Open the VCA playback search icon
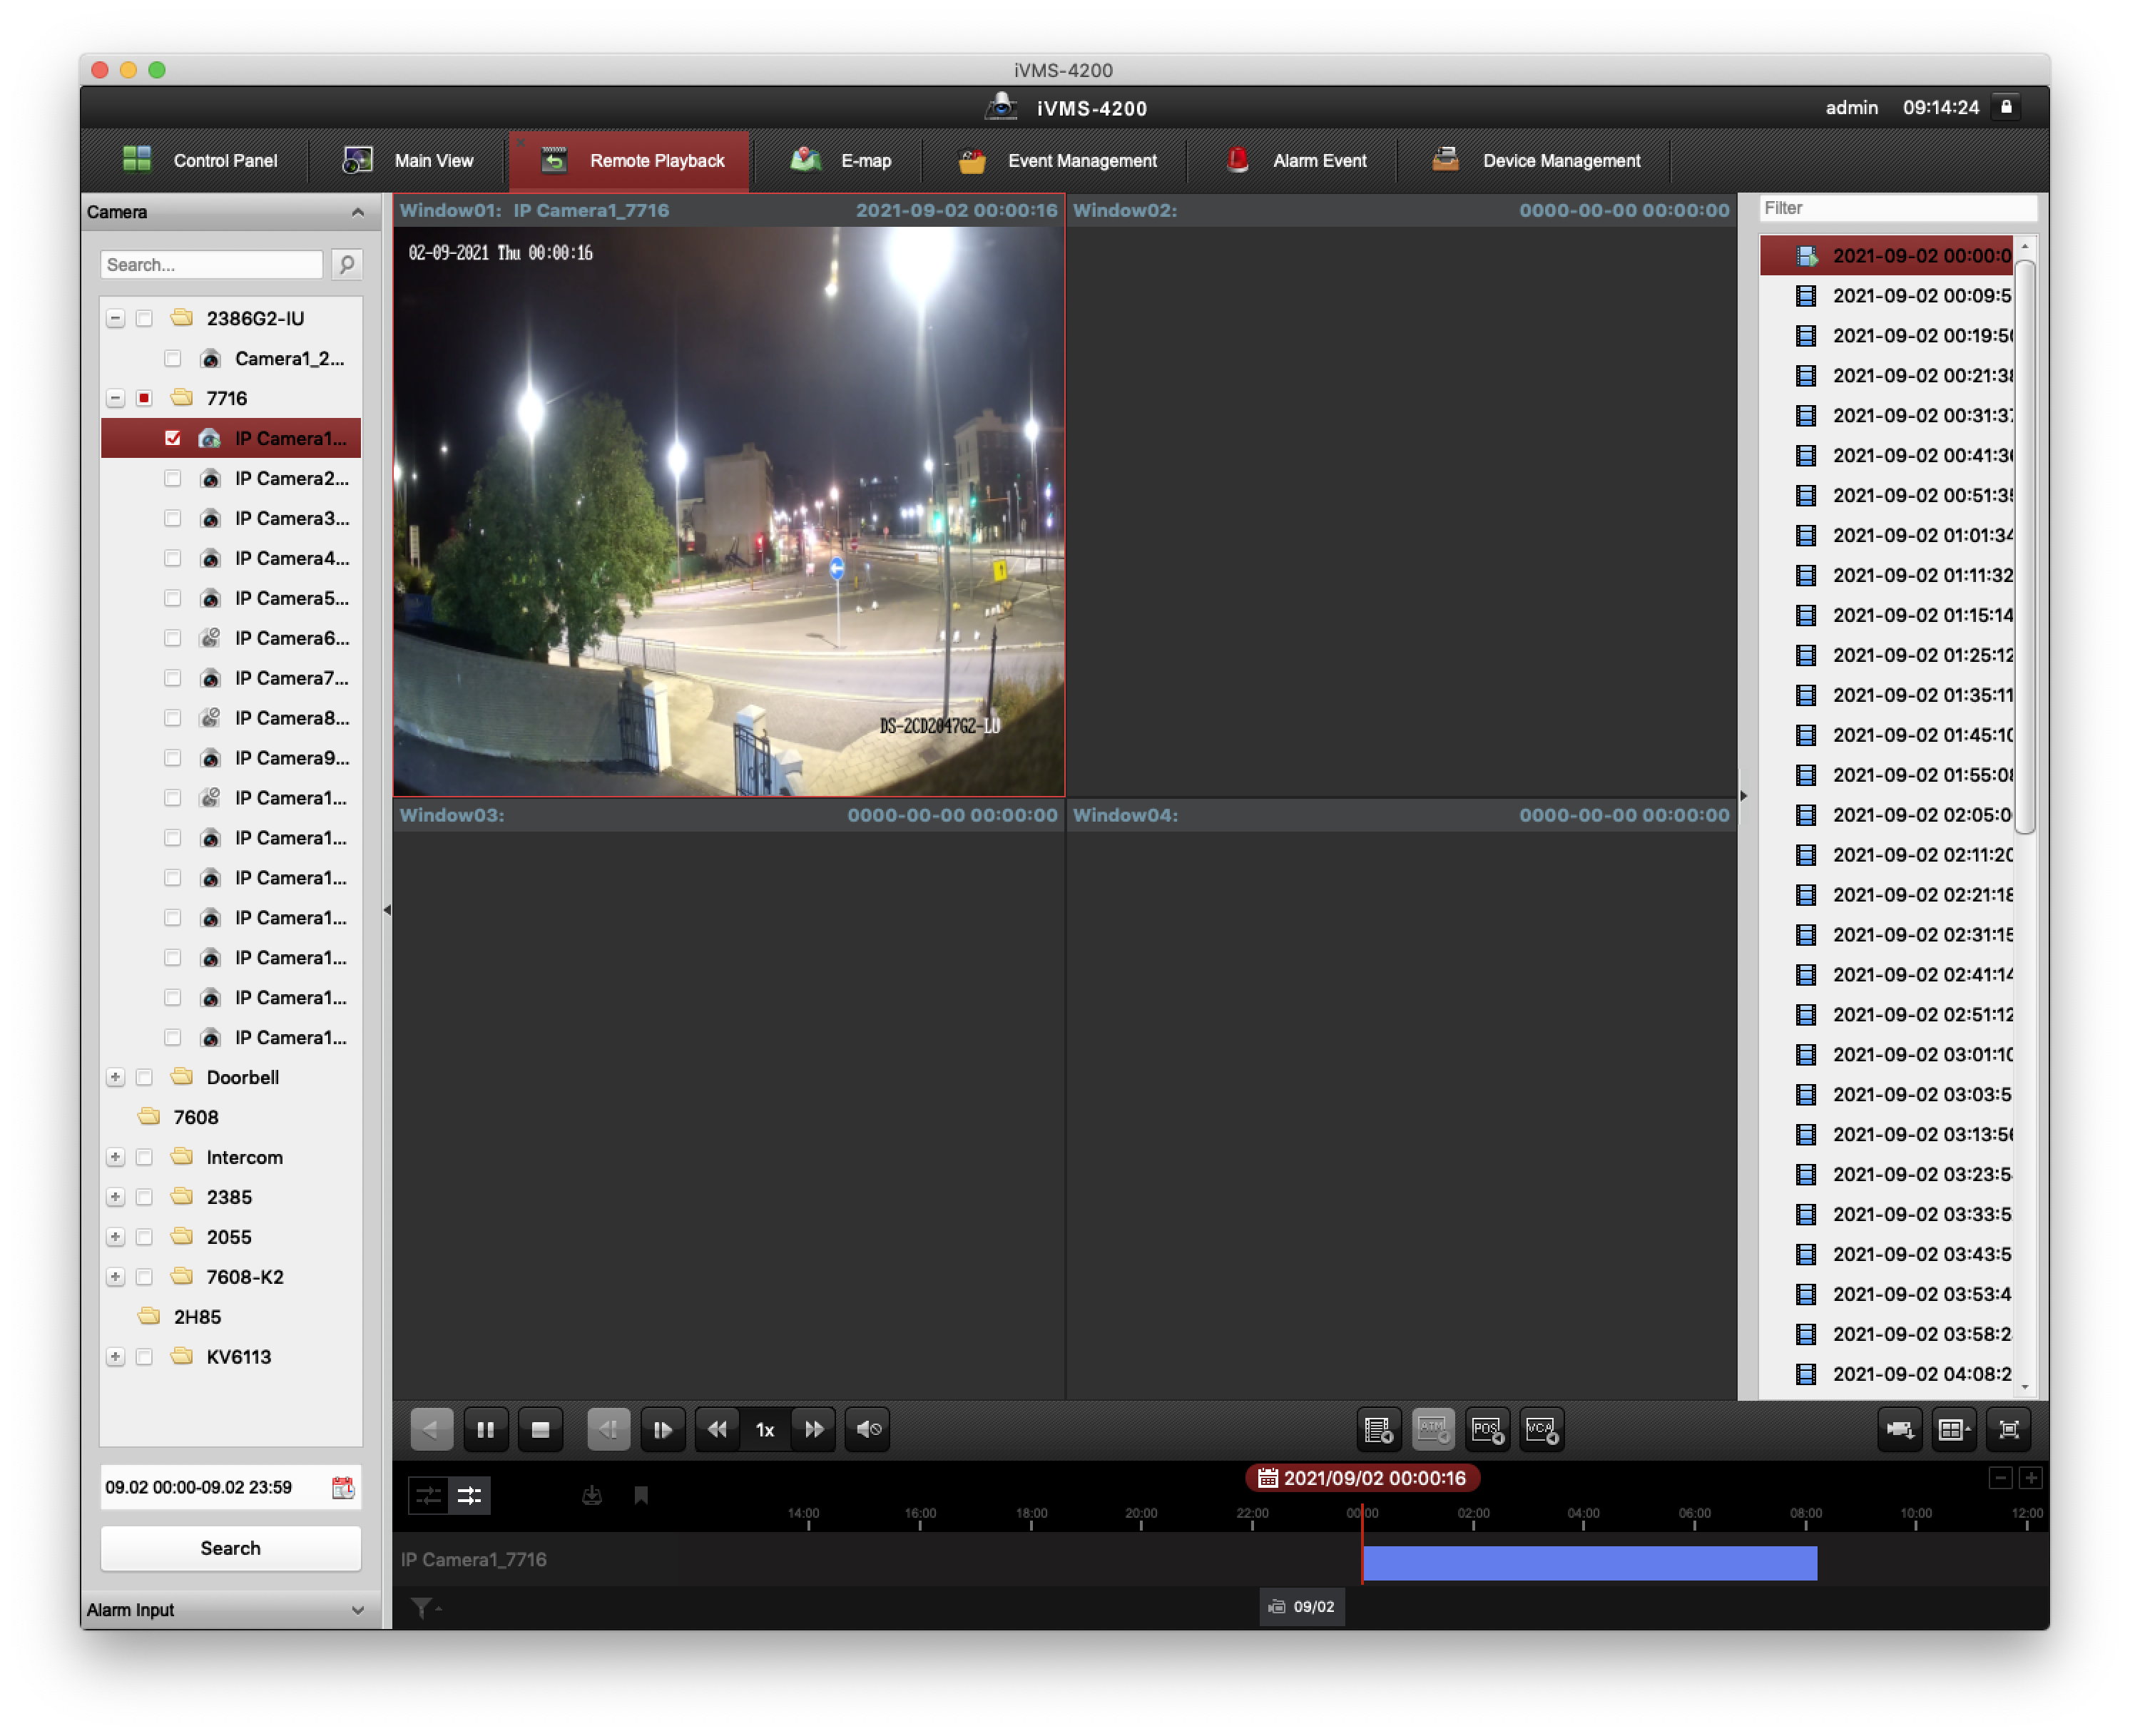 click(1542, 1429)
